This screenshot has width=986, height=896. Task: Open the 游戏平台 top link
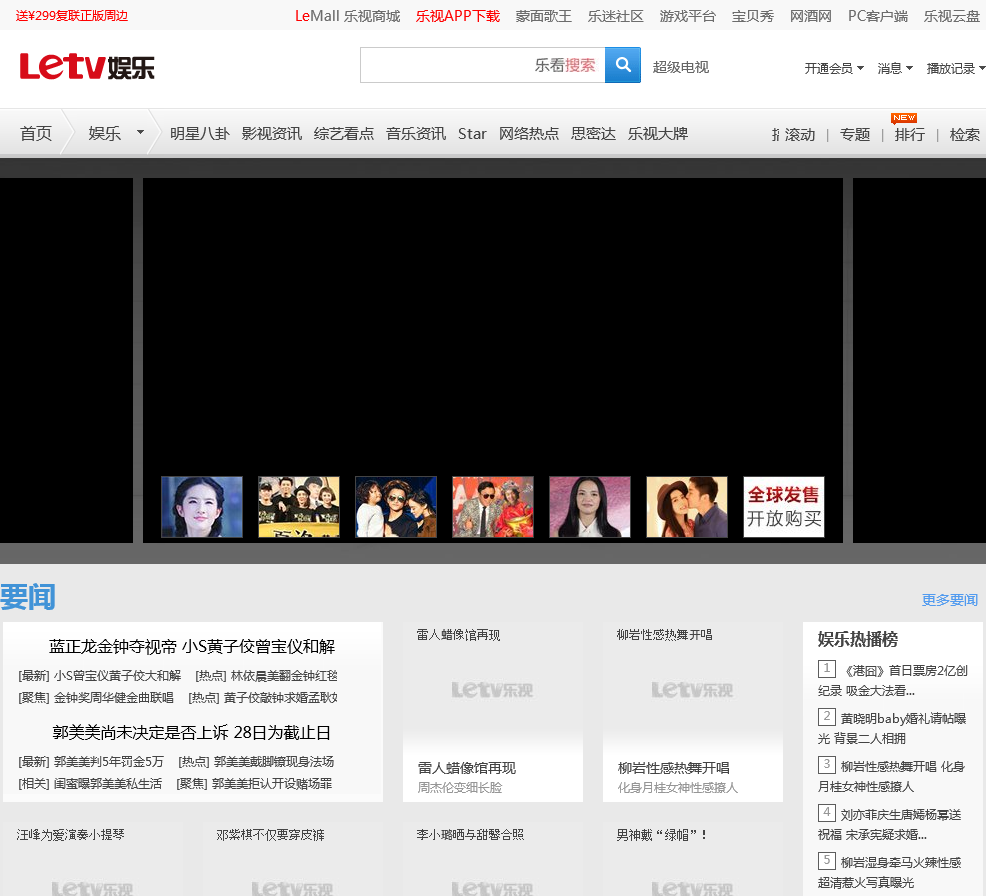point(688,16)
